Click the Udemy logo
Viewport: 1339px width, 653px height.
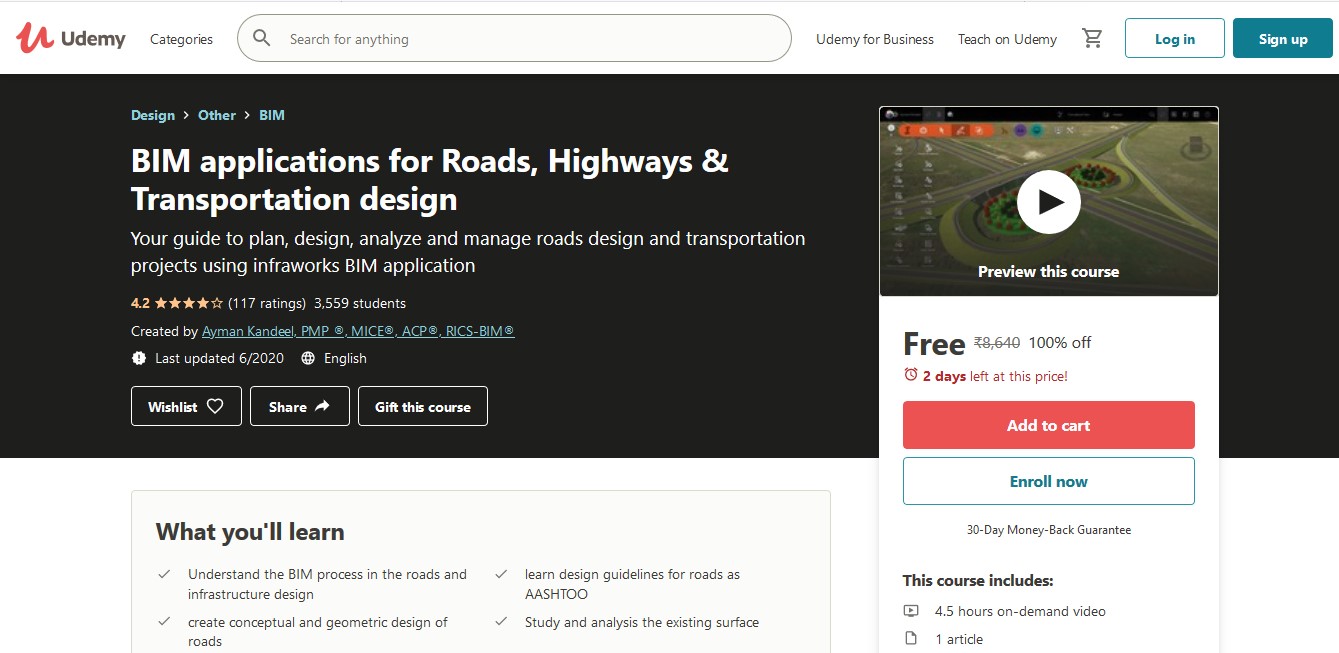click(70, 39)
